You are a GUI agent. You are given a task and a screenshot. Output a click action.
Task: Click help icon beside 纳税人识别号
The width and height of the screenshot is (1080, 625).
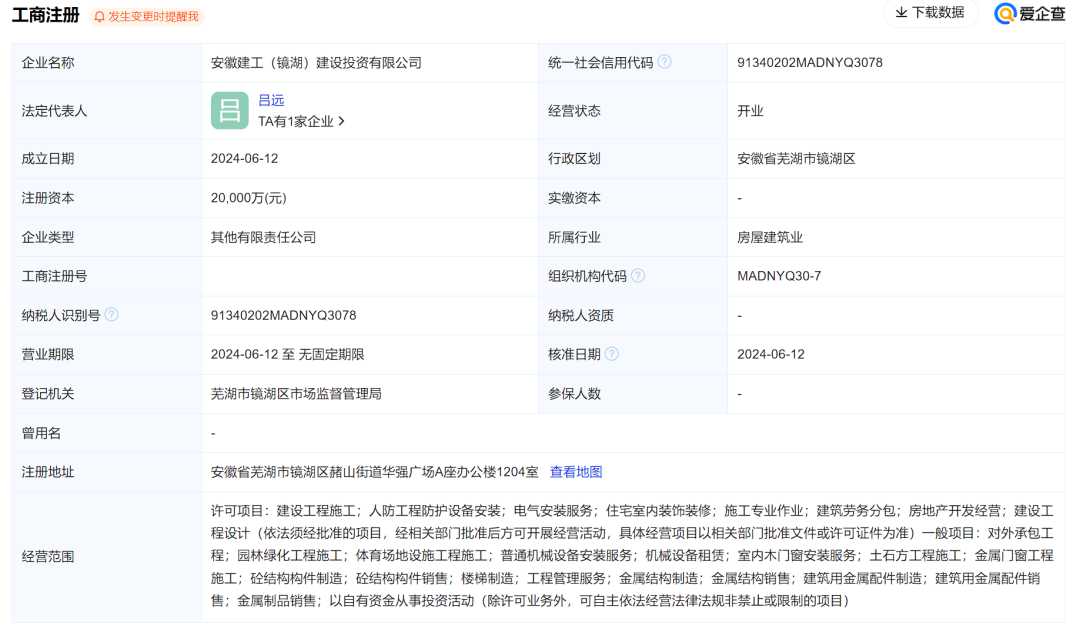[x=111, y=315]
